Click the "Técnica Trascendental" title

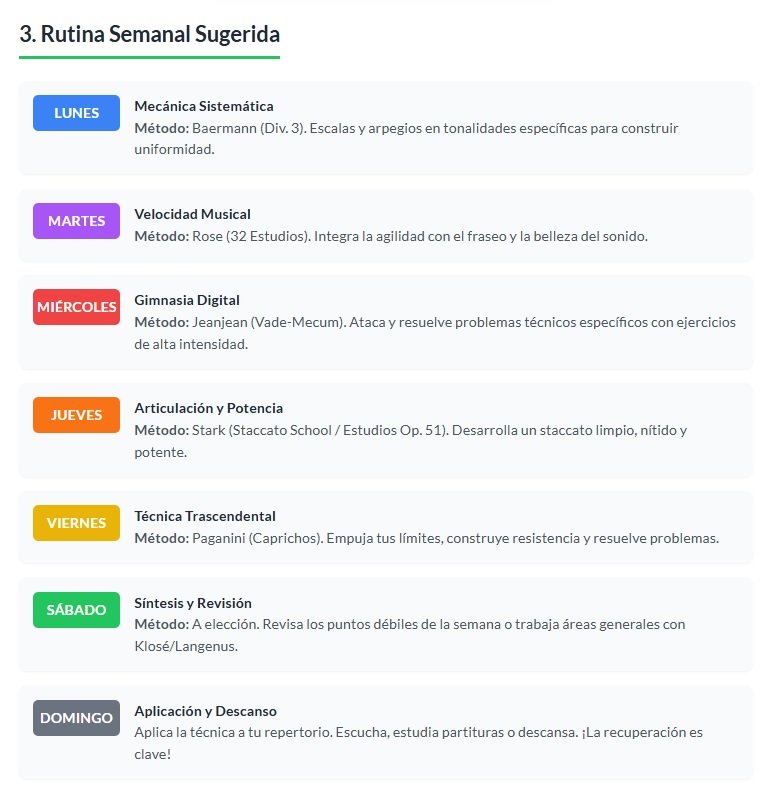point(205,516)
